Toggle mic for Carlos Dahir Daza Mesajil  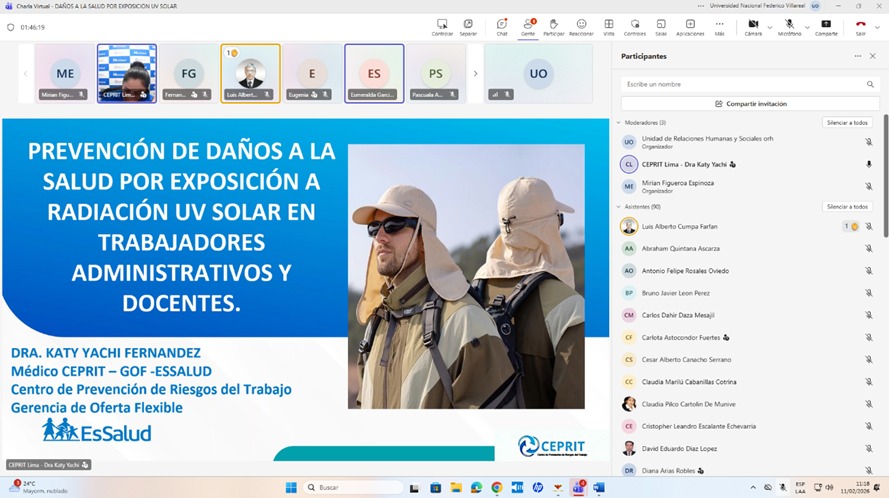click(869, 315)
